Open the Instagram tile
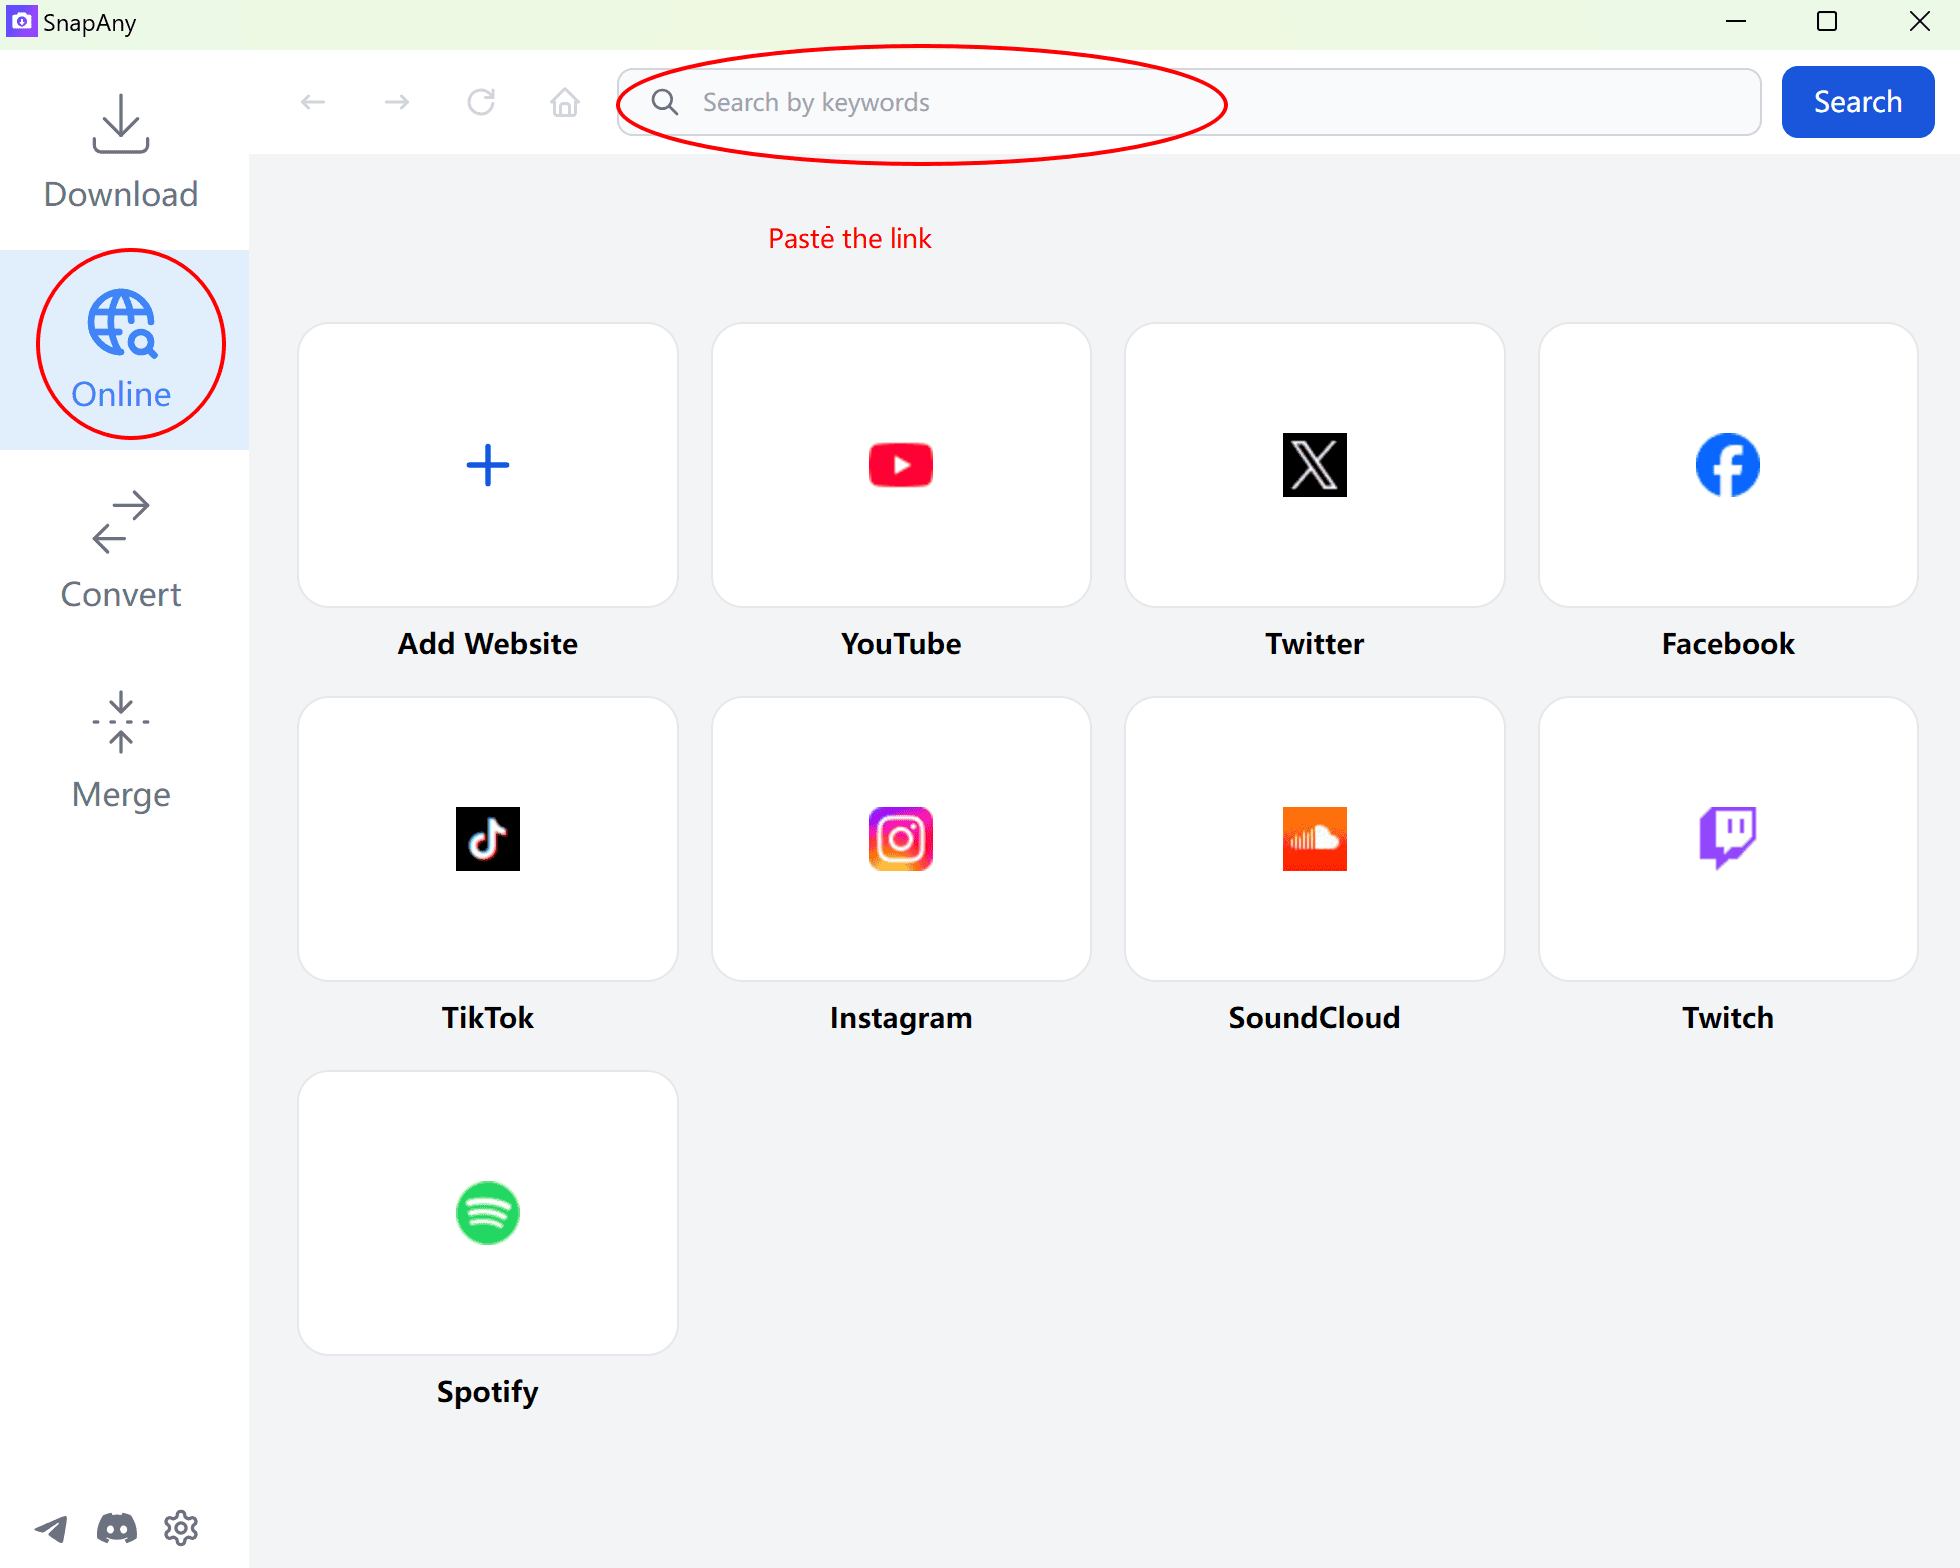This screenshot has width=1960, height=1568. [901, 839]
